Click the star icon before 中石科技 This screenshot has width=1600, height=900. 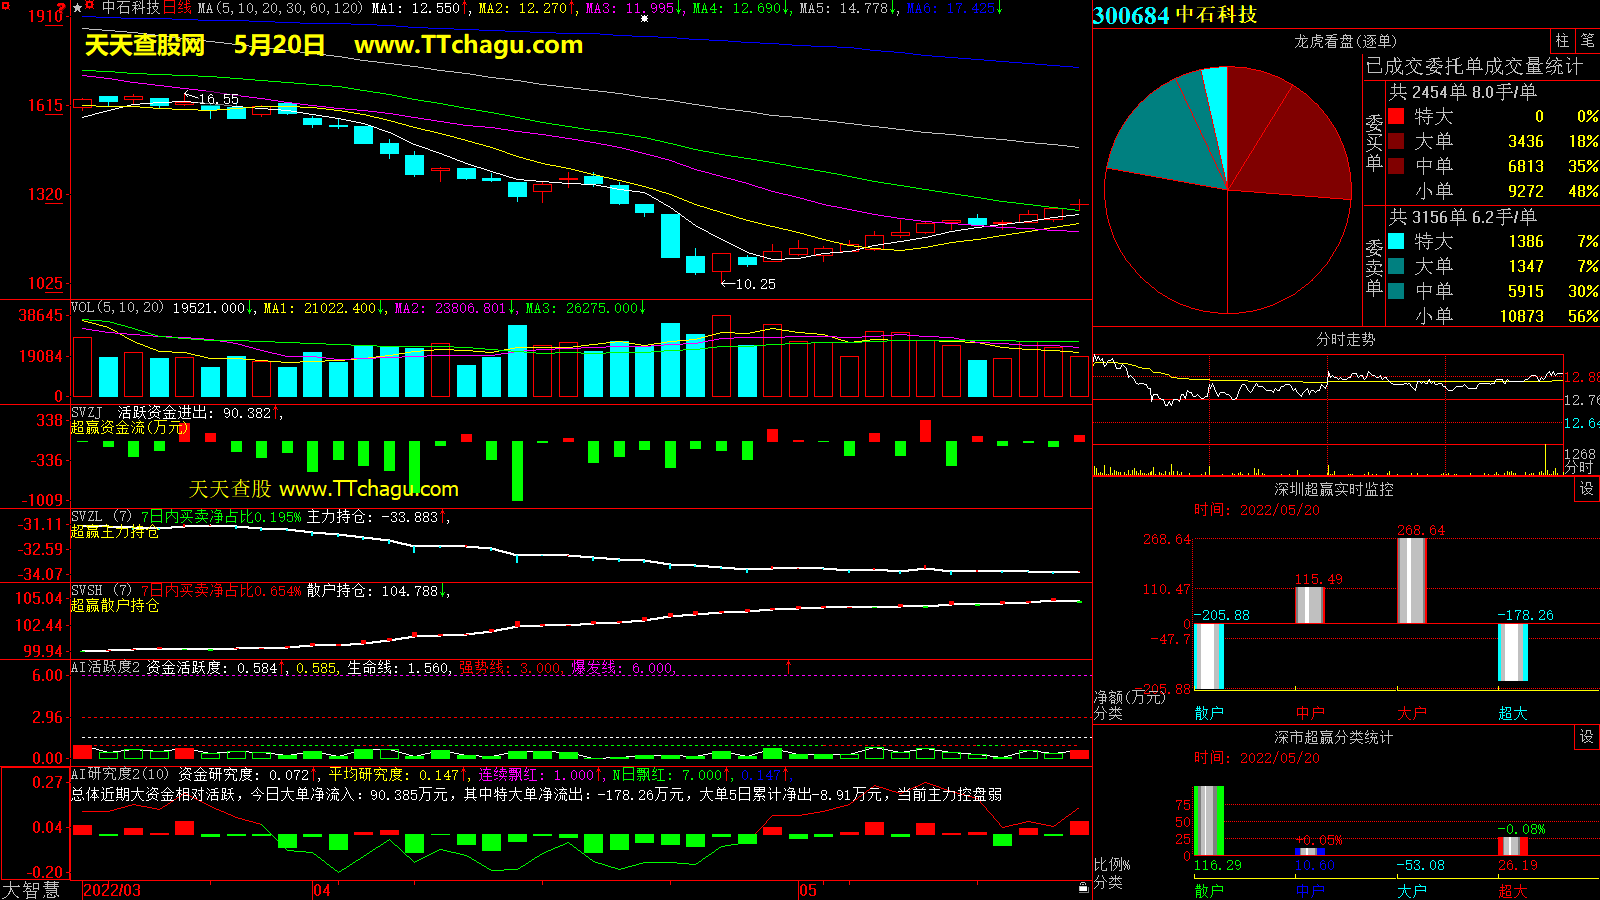(78, 8)
